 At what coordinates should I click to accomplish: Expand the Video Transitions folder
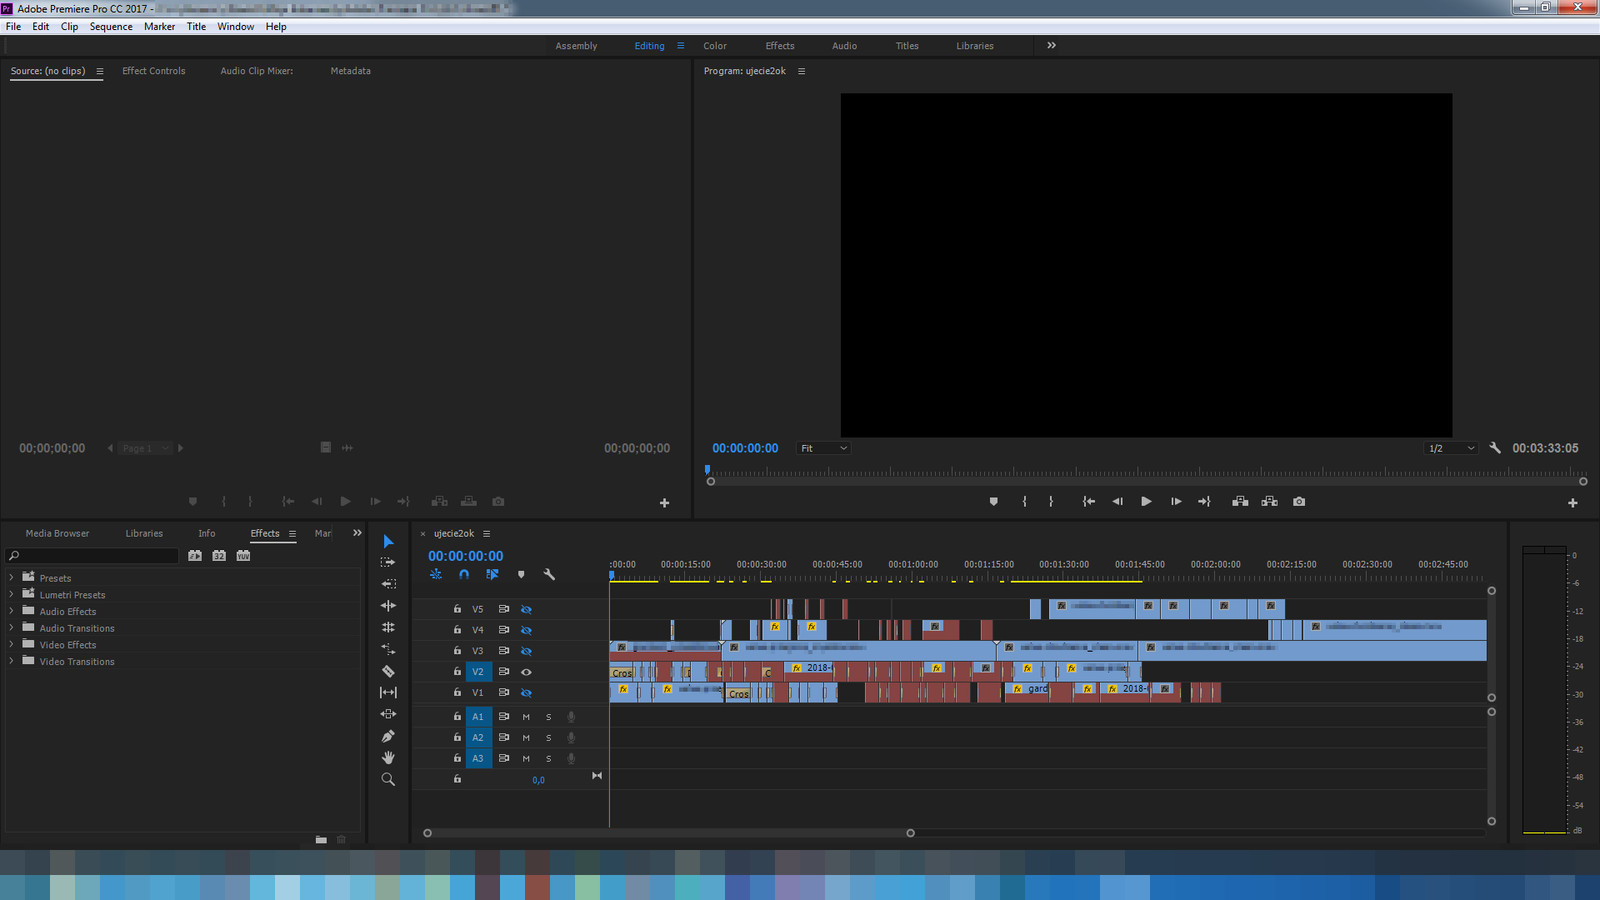click(x=11, y=662)
